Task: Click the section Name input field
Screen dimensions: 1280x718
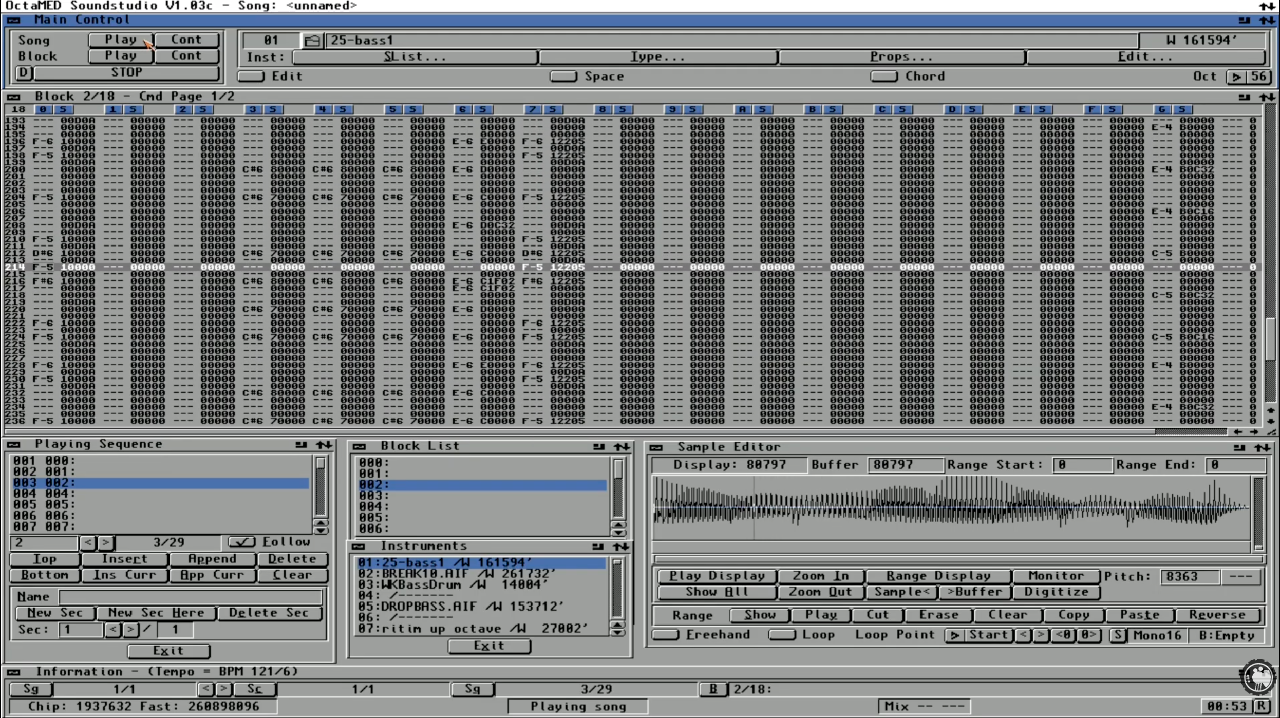Action: coord(190,597)
